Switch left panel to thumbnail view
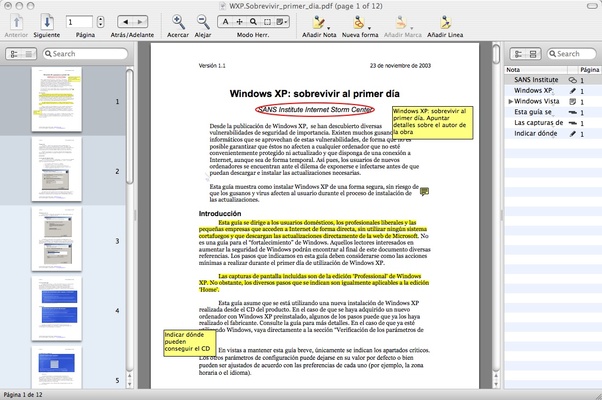 [14, 54]
